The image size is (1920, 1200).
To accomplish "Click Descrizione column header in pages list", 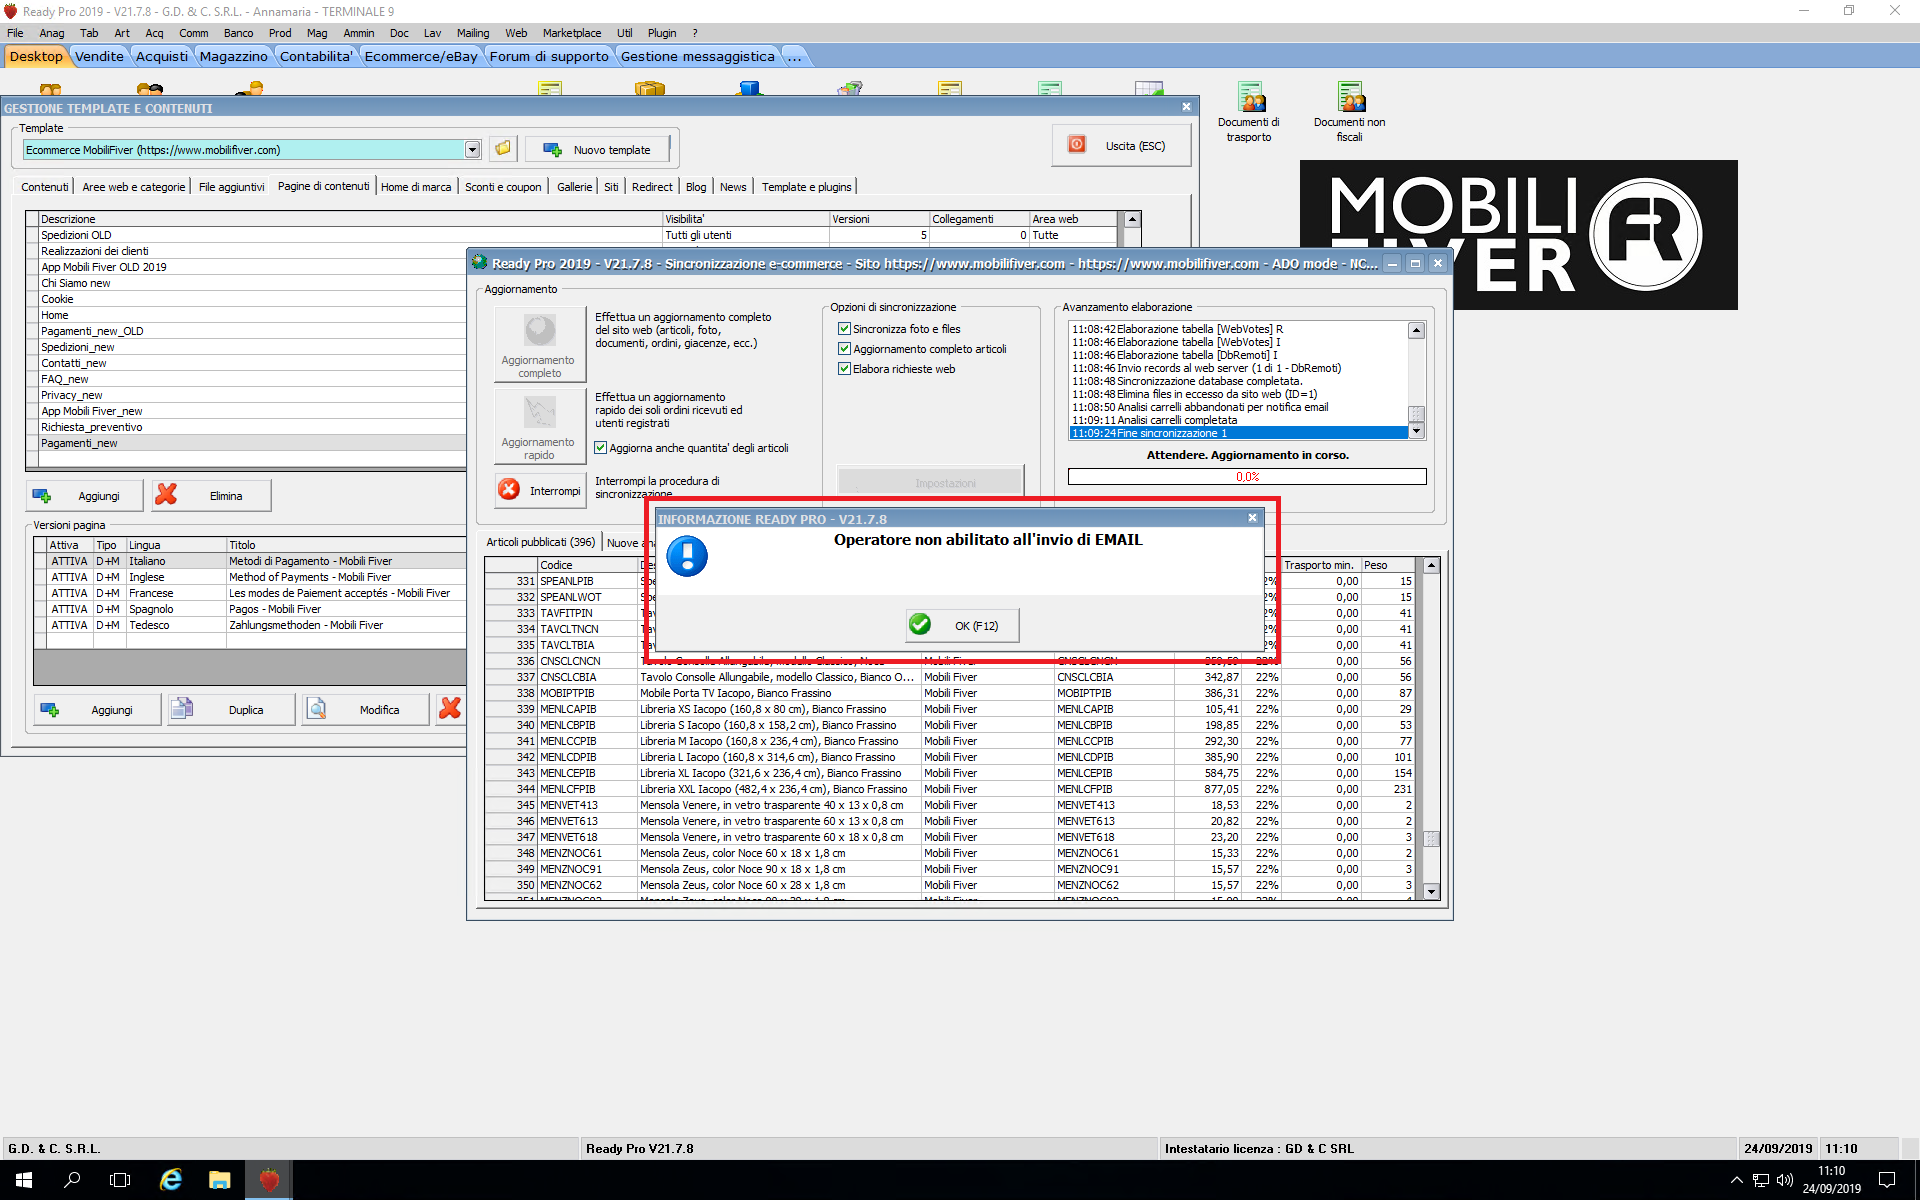I will point(350,219).
